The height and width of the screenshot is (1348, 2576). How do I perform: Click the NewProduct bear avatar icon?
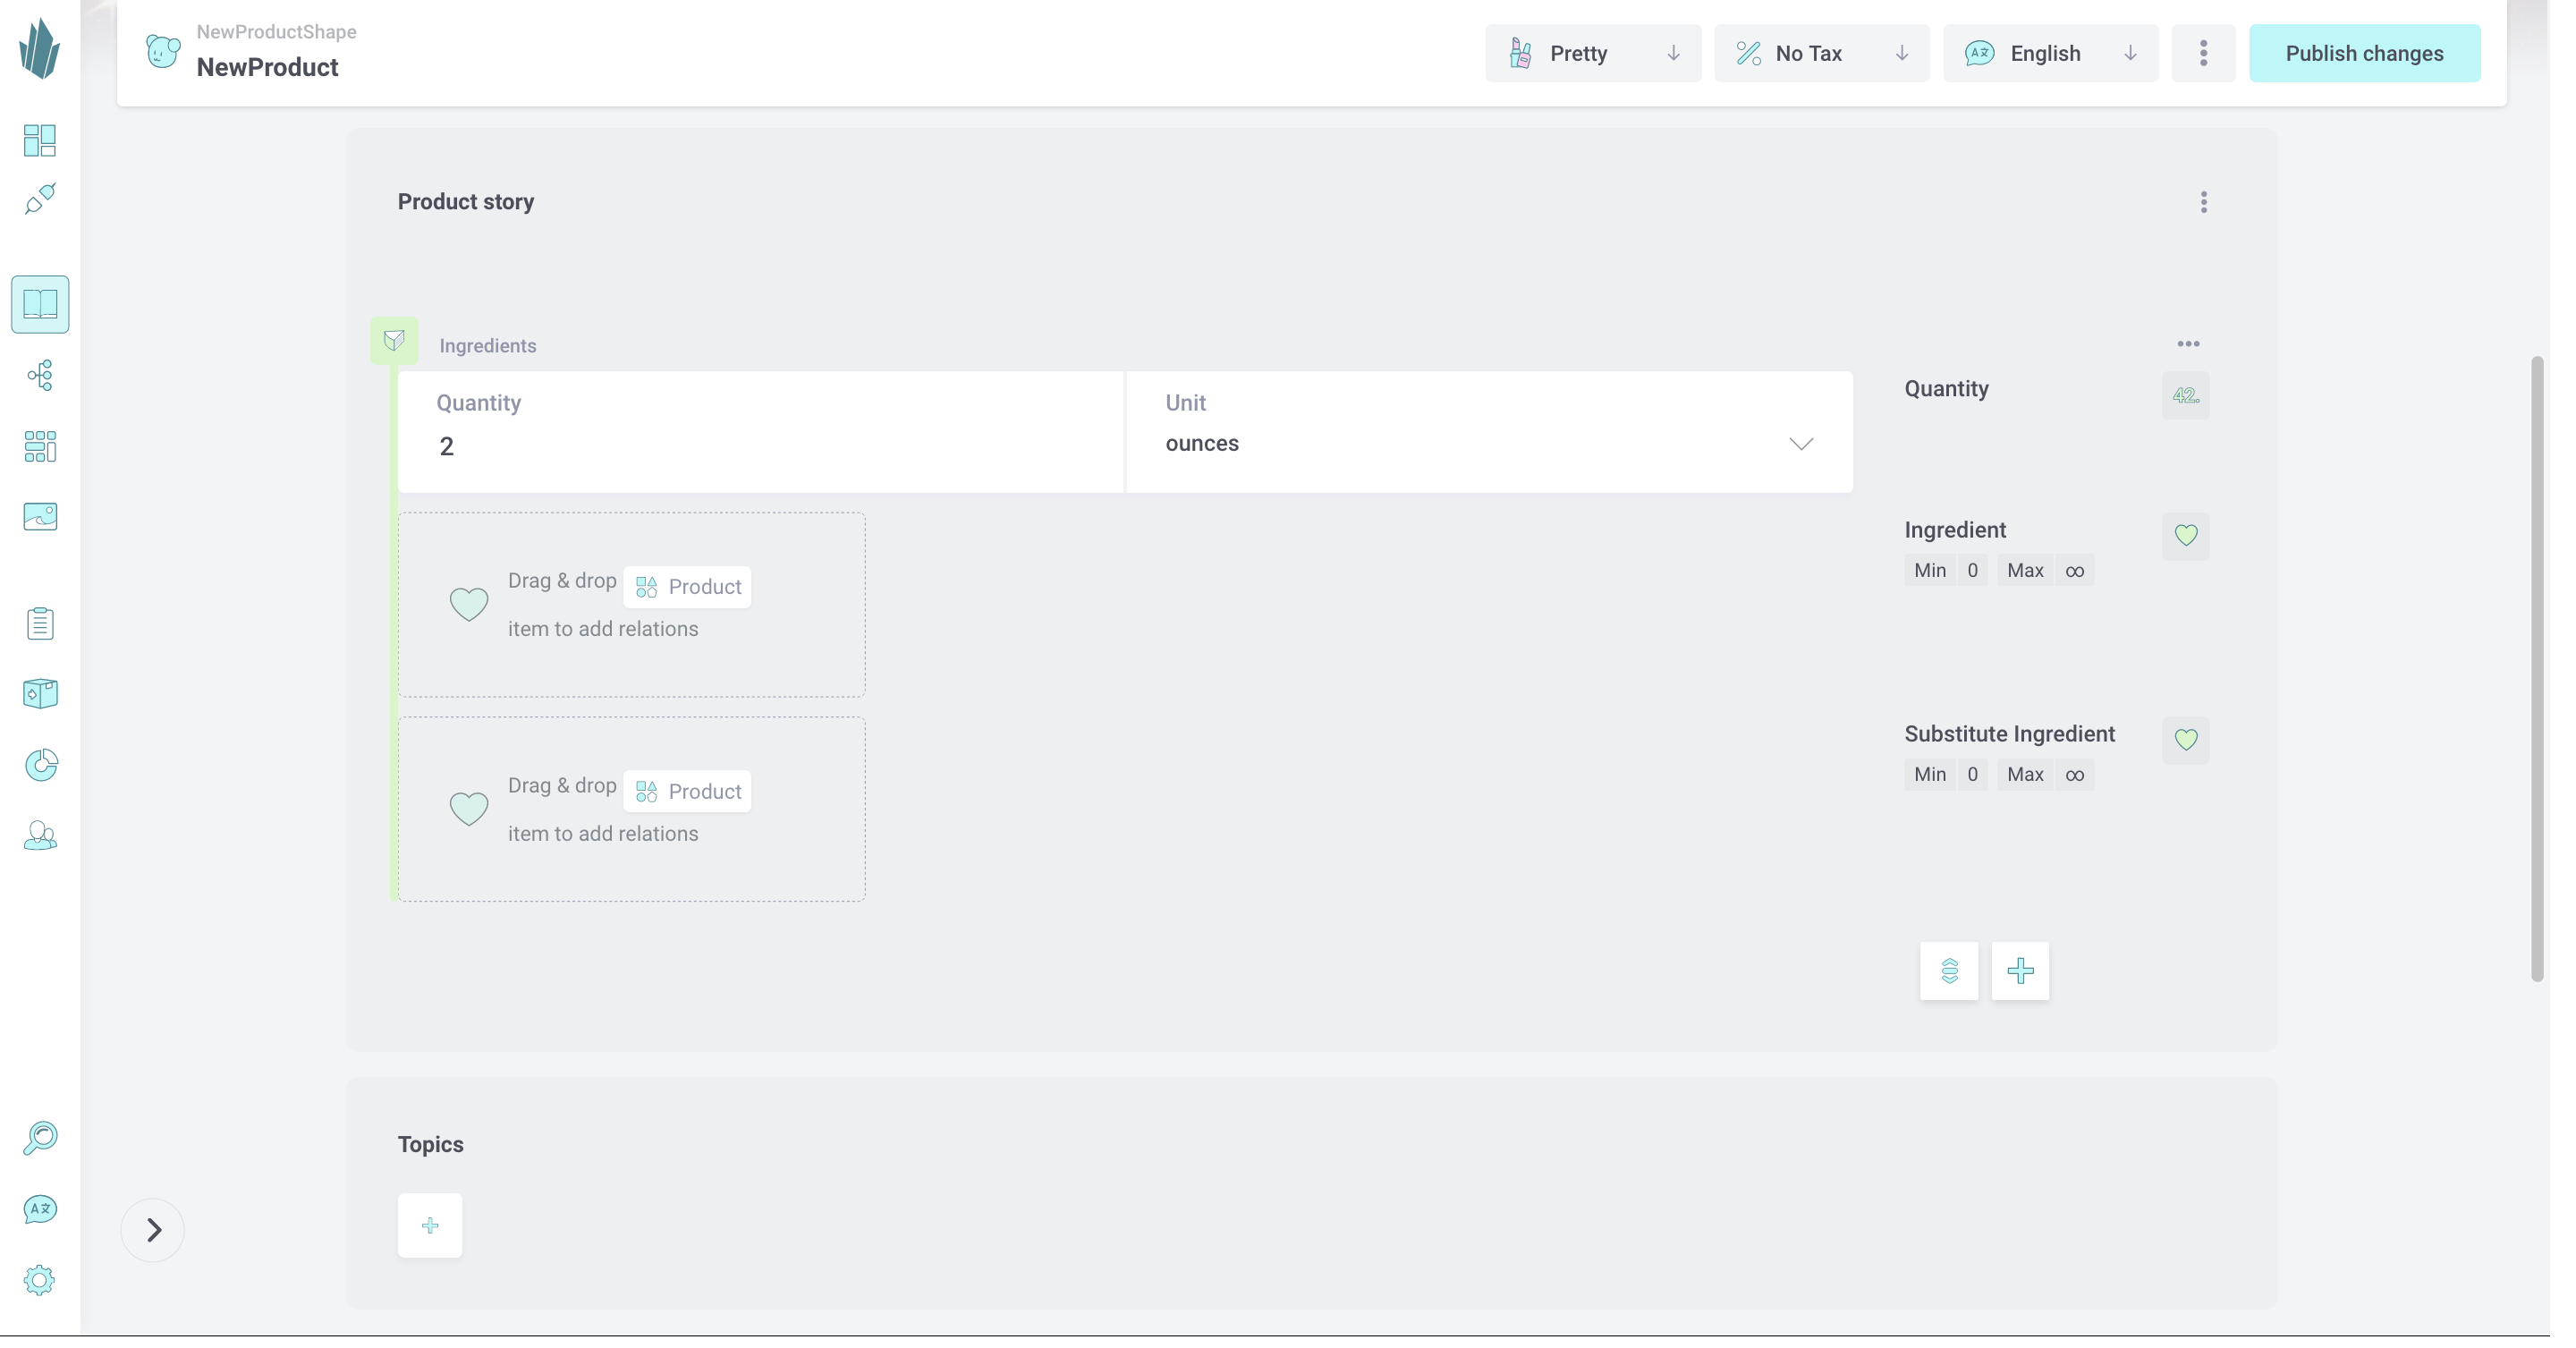163,51
